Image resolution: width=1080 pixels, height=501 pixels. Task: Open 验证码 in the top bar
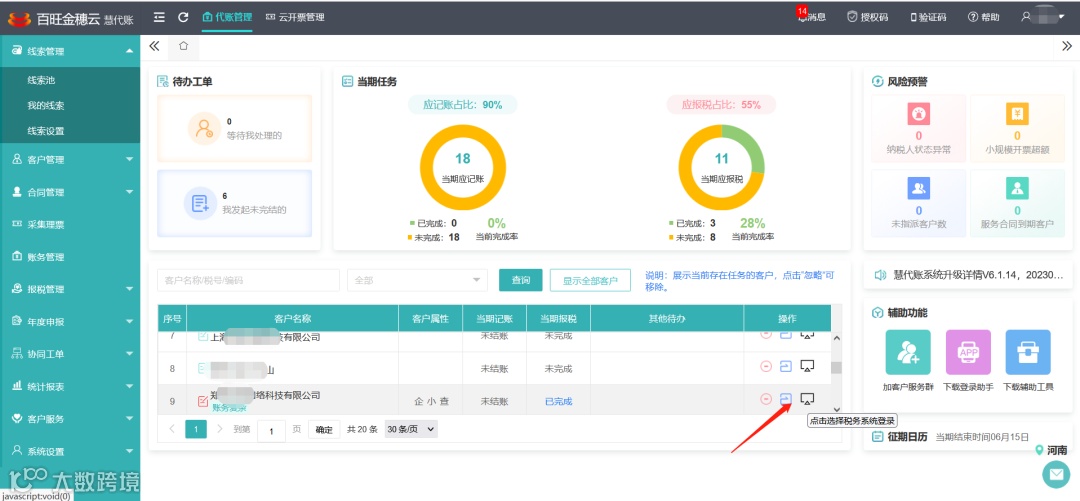pos(928,17)
